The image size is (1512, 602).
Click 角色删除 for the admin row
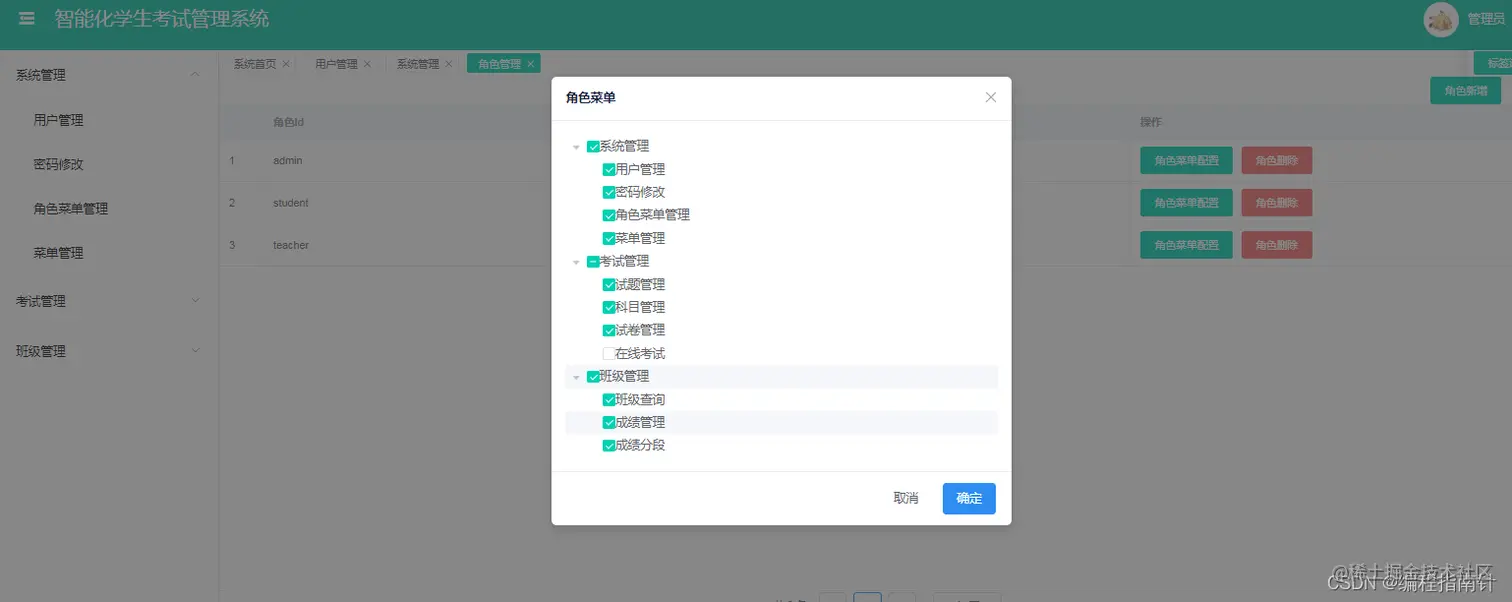(x=1277, y=160)
